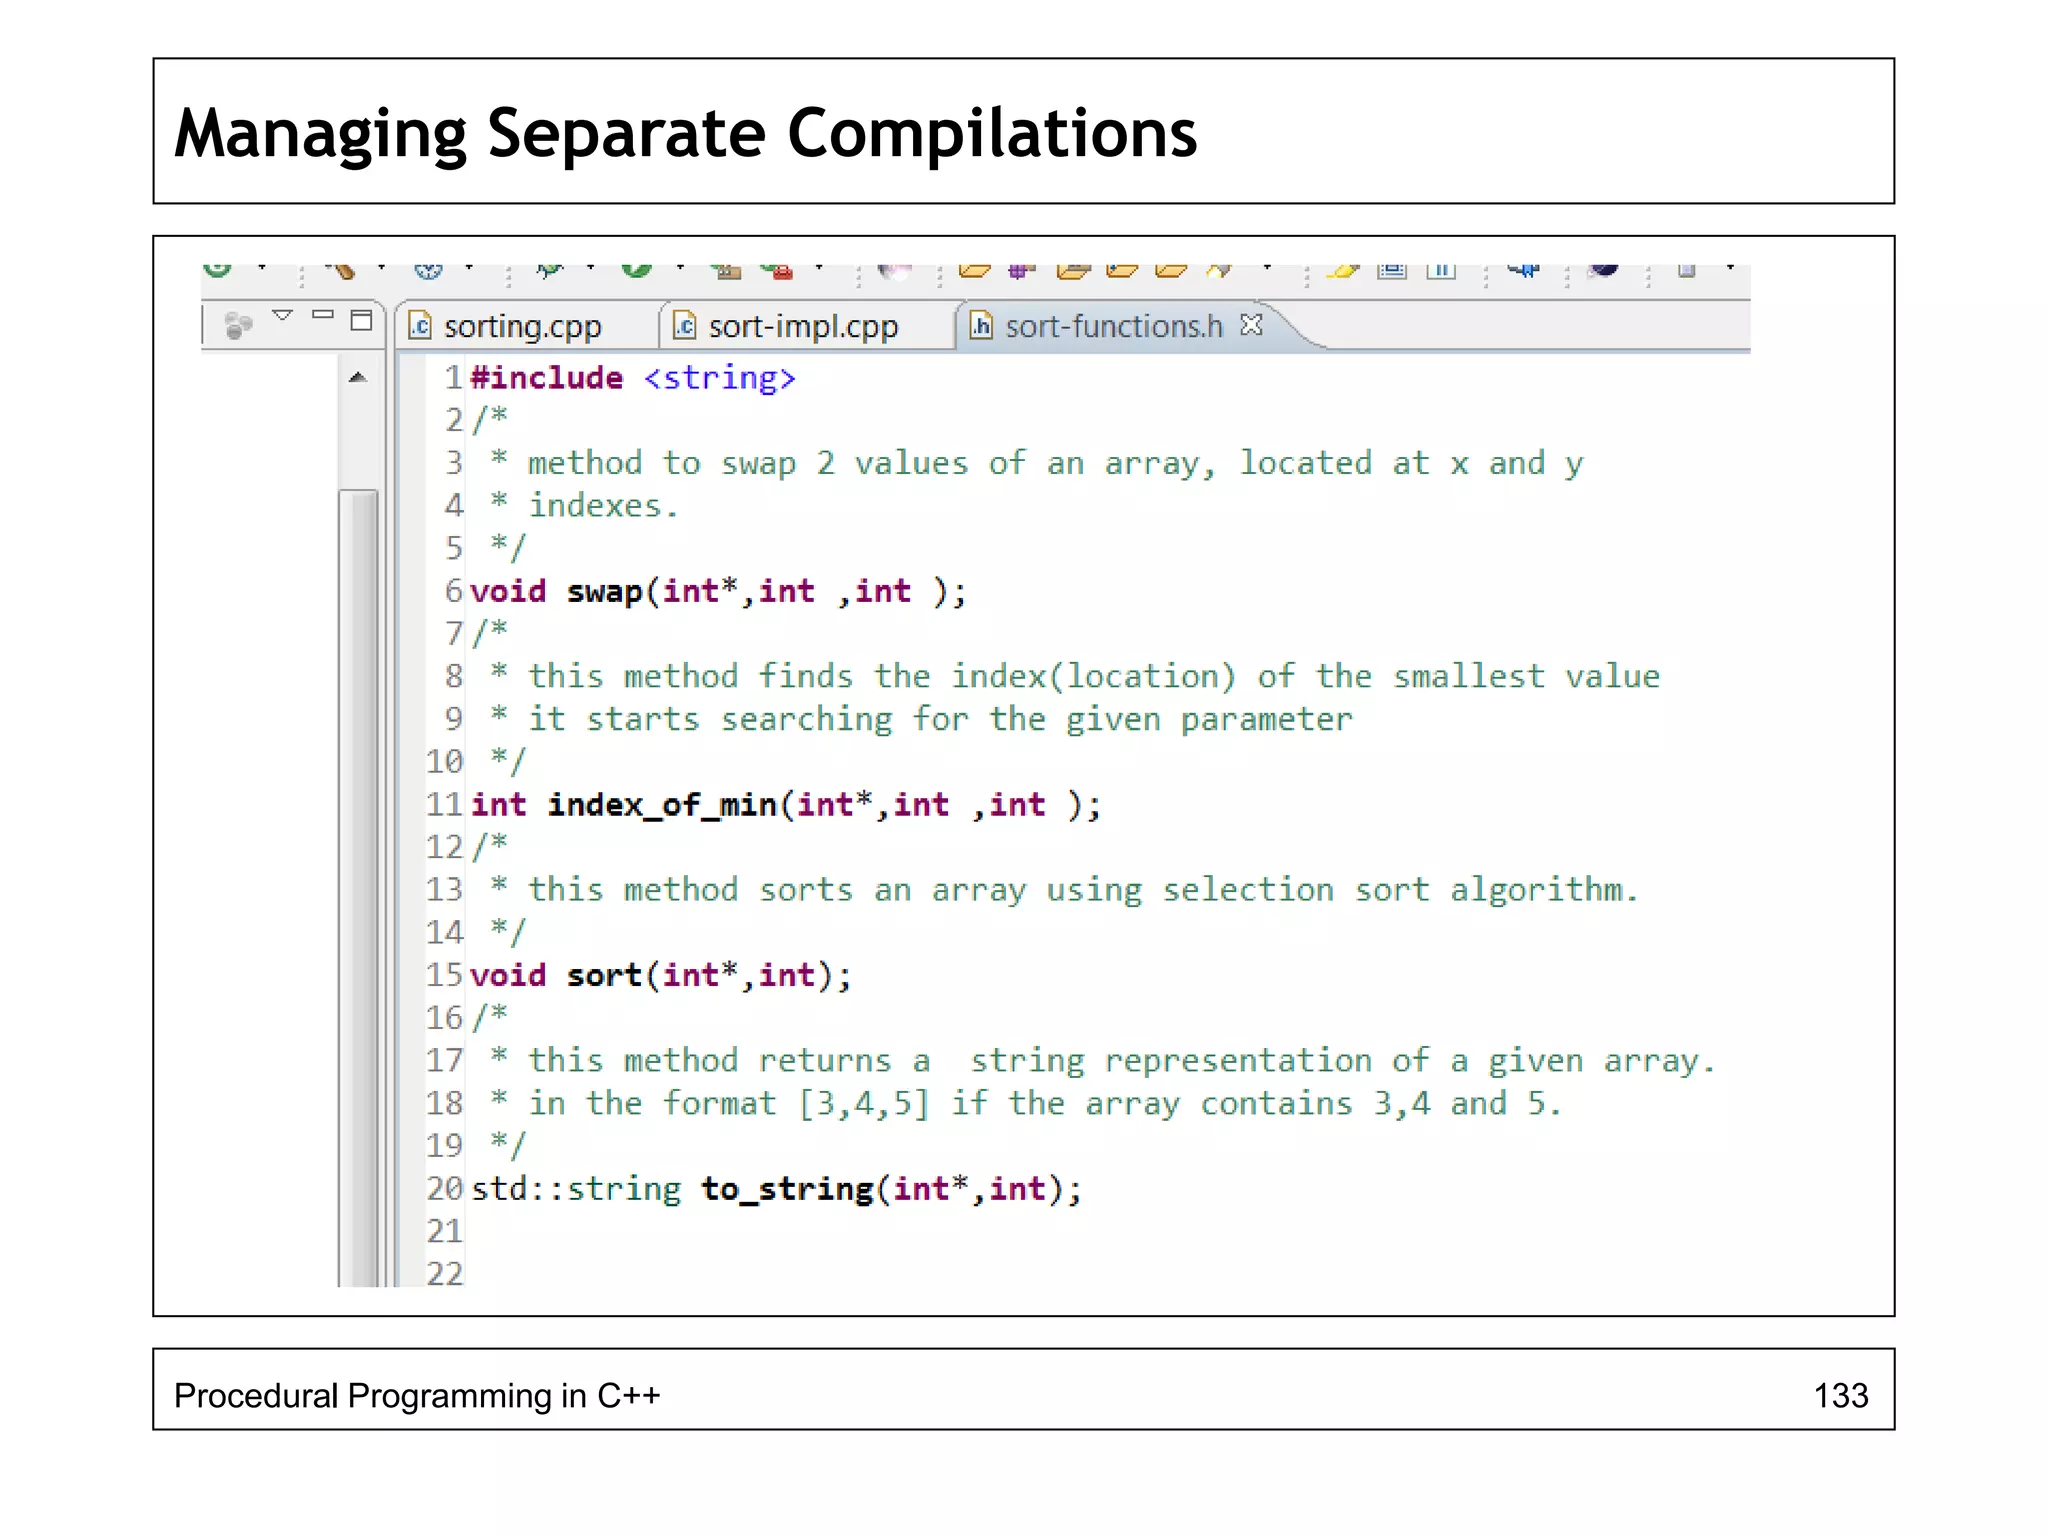Close the sort-functions.h tab
The image size is (2048, 1536).
click(1251, 325)
